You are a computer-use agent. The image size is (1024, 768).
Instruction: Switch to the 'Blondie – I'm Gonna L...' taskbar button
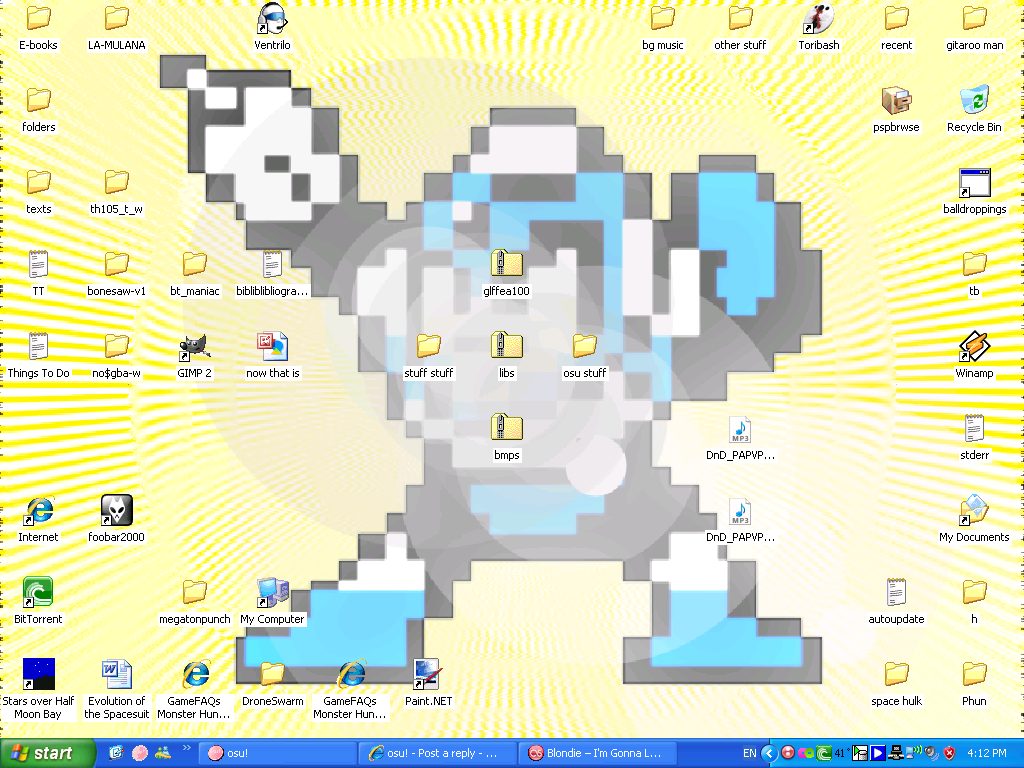[598, 753]
